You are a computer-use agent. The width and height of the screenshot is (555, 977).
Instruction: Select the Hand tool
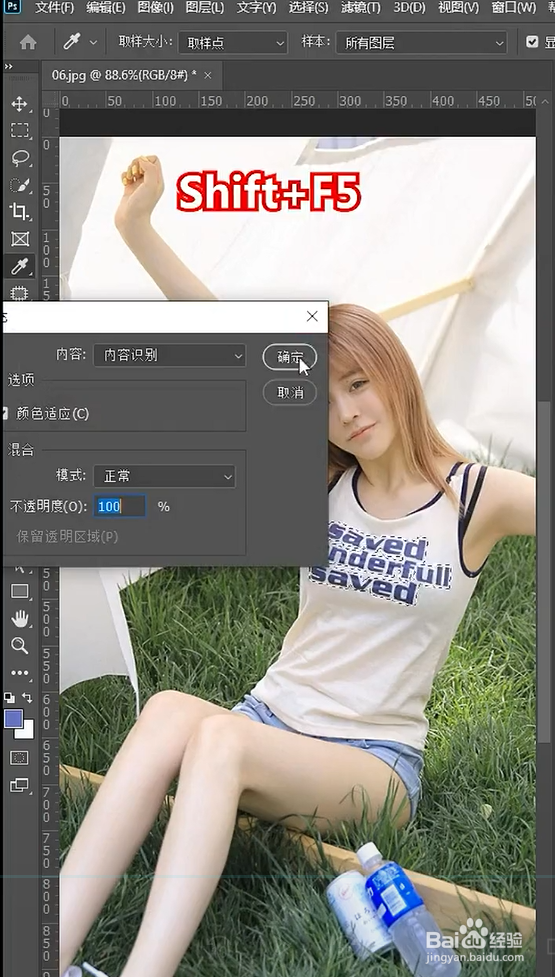19,618
